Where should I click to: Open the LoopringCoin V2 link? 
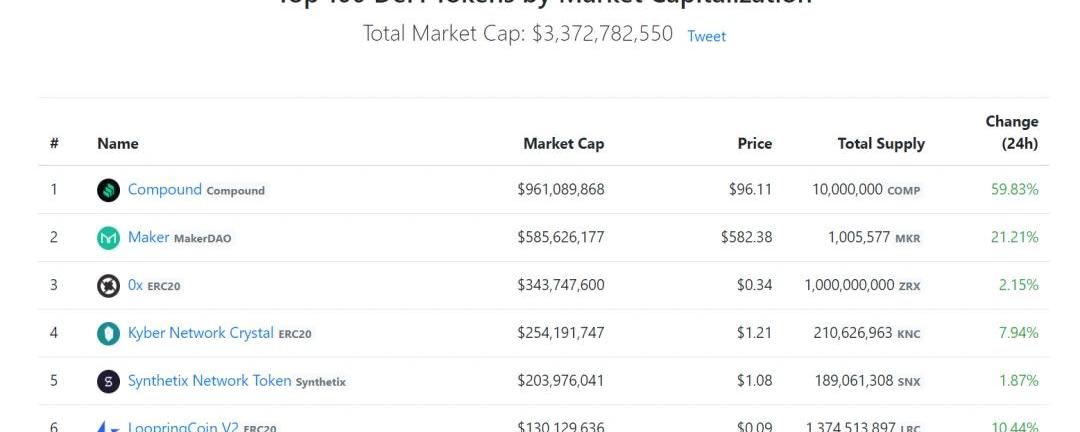click(x=183, y=426)
